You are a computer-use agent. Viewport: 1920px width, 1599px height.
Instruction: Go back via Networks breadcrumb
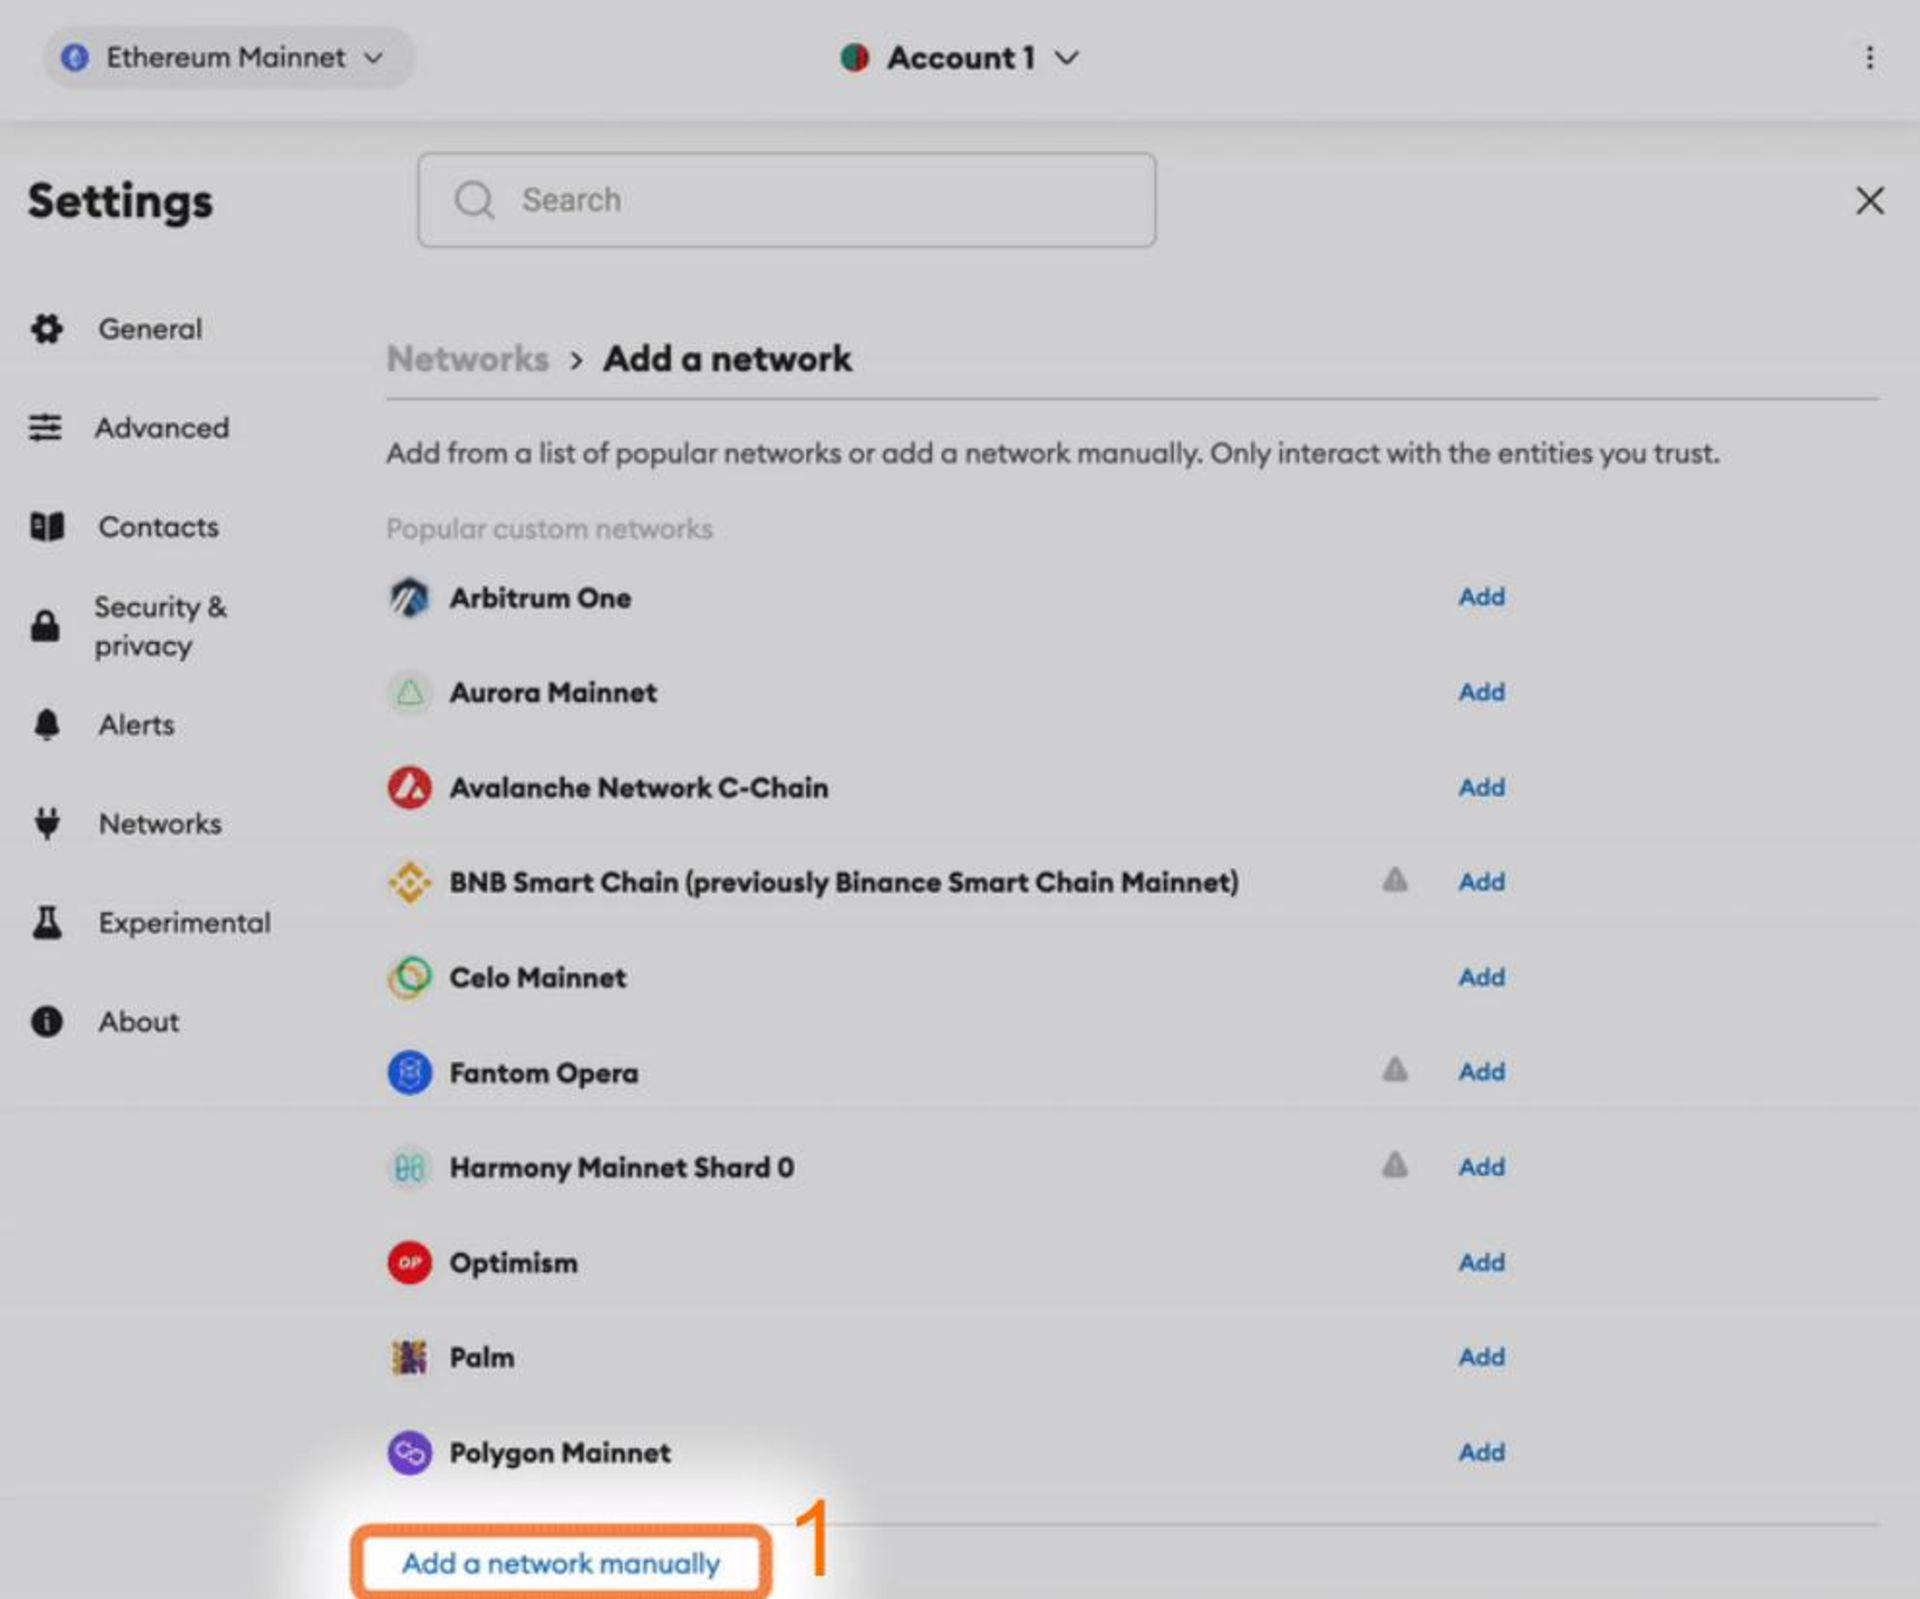(467, 359)
